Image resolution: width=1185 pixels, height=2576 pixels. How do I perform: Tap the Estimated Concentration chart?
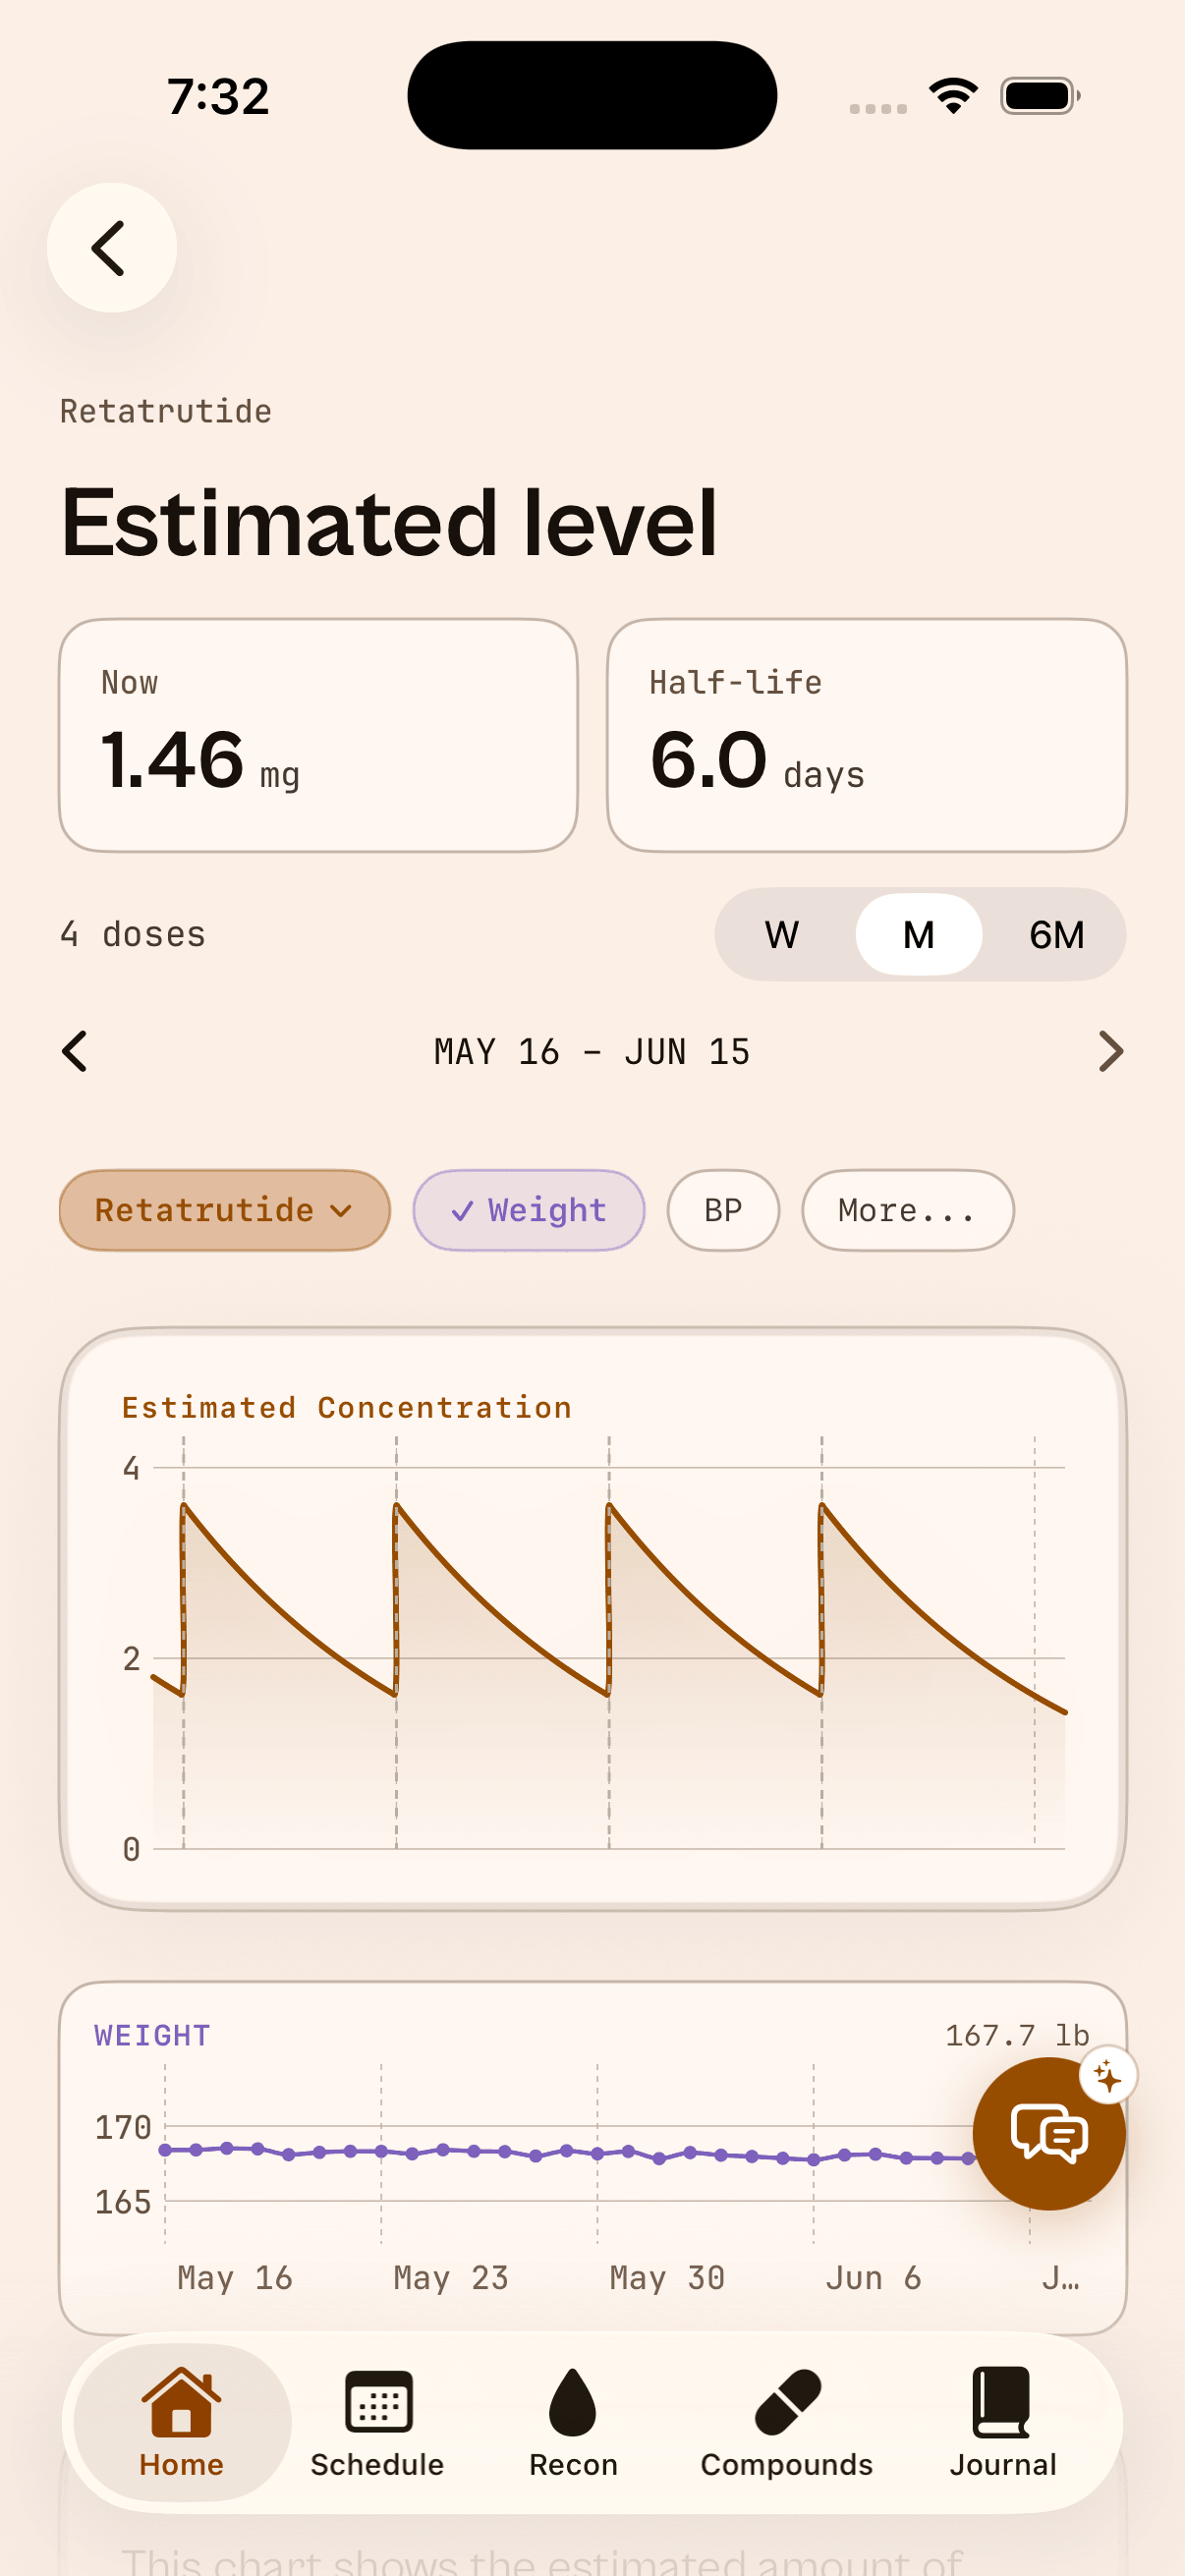point(593,1619)
